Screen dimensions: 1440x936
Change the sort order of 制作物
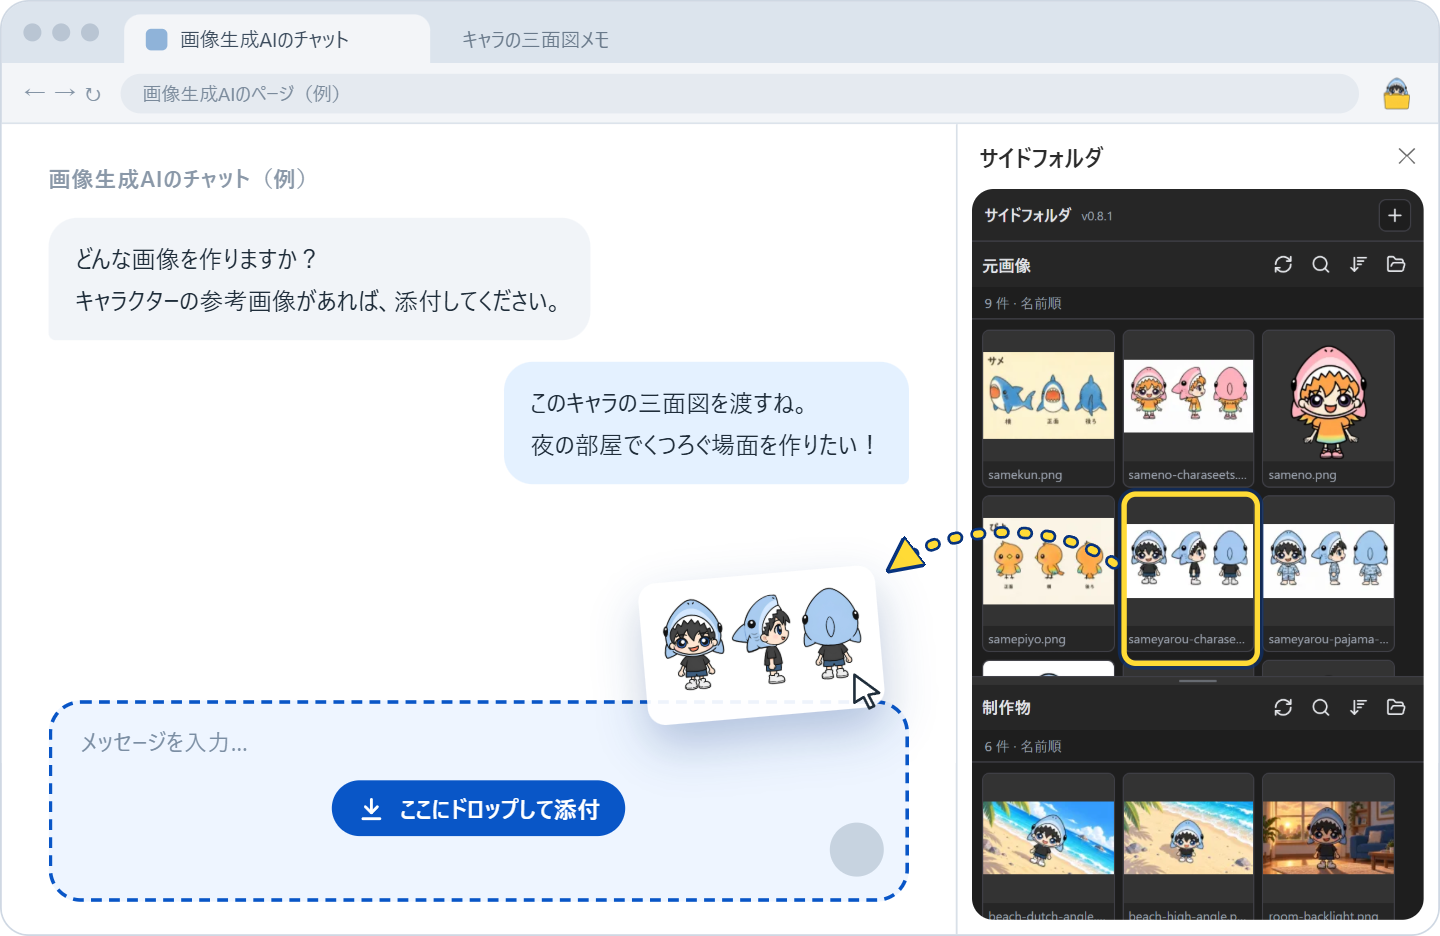pyautogui.click(x=1358, y=707)
